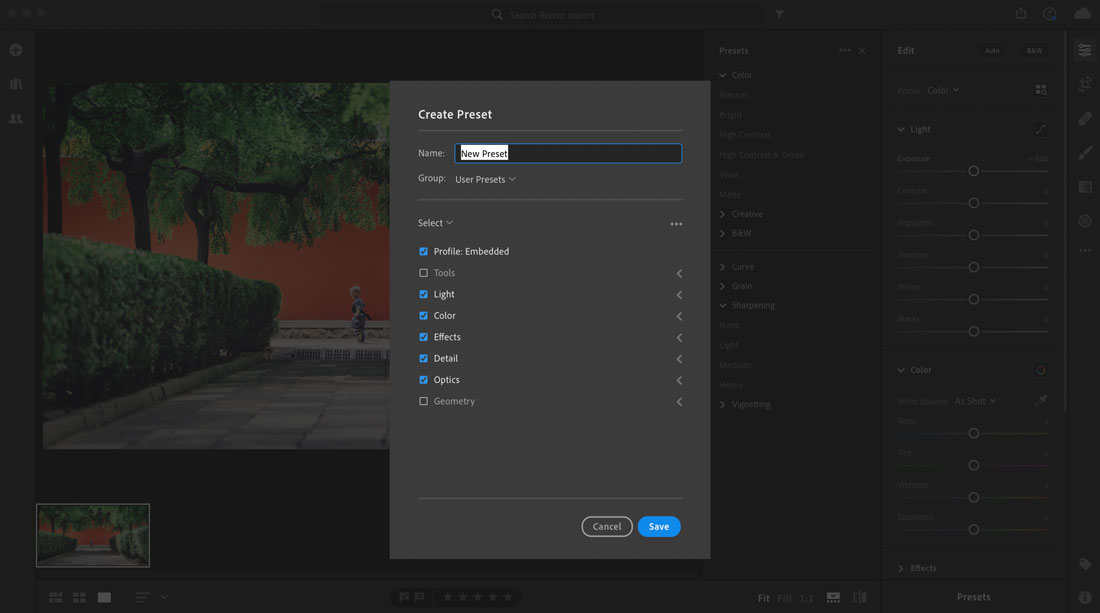Viewport: 1100px width, 613px height.
Task: Uncheck Profile: Embedded checkbox
Action: pos(423,251)
